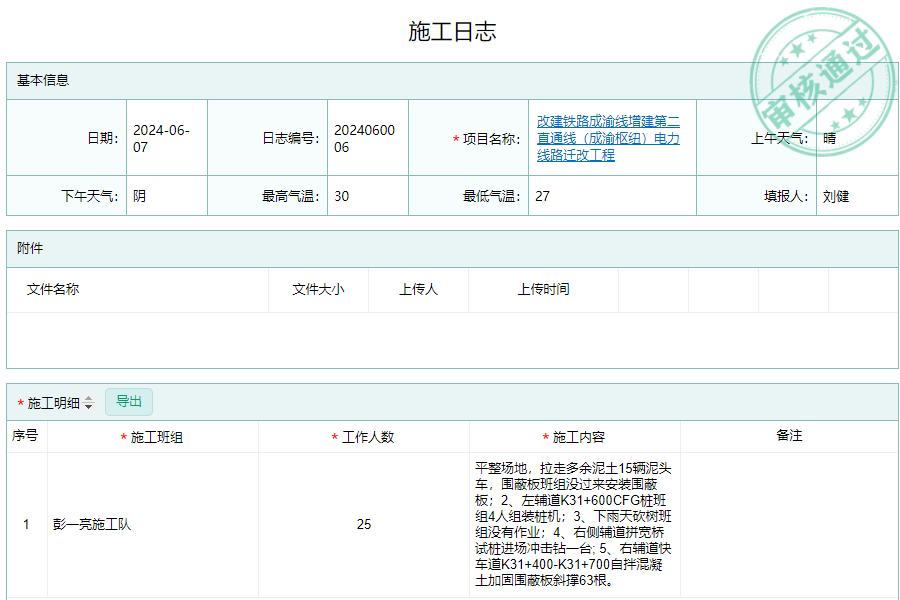
Task: Click the 填报人 value 刘健
Action: coord(836,196)
